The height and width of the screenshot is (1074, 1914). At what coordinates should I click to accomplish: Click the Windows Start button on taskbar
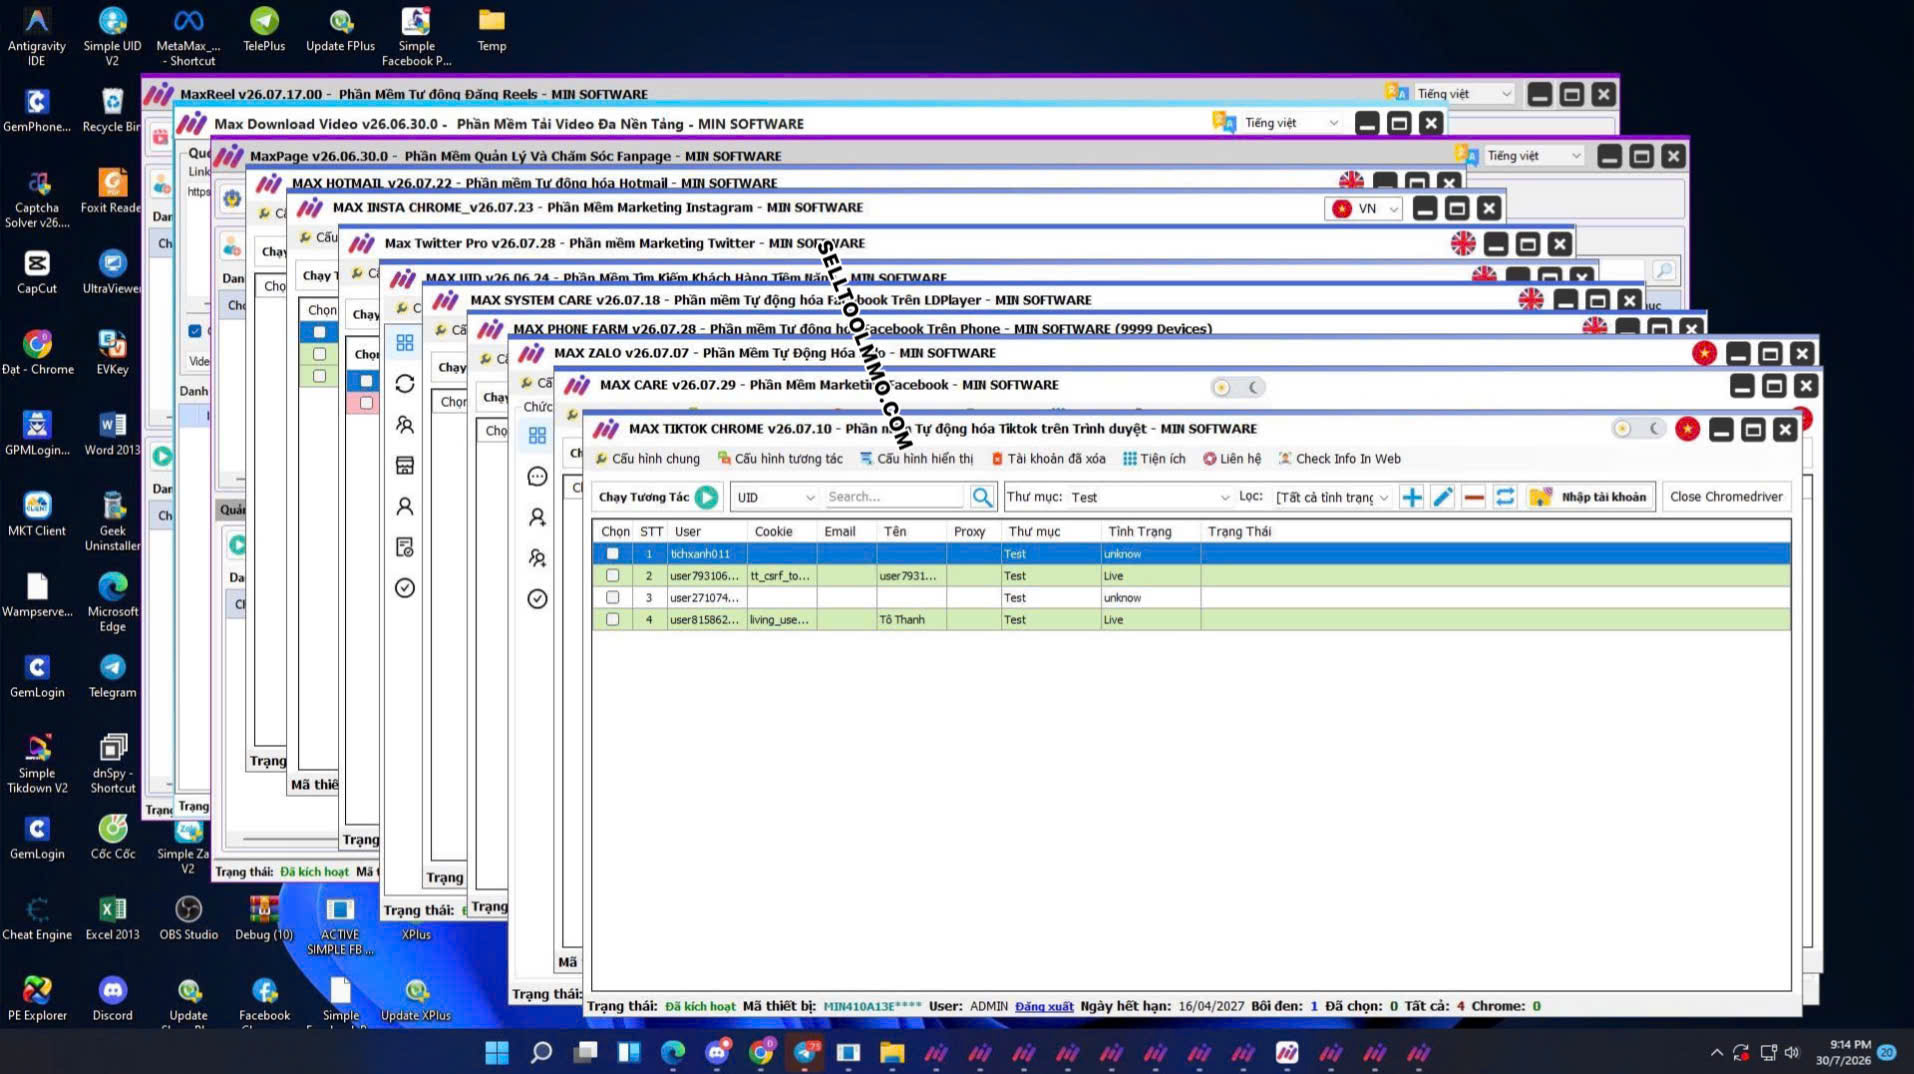[497, 1052]
